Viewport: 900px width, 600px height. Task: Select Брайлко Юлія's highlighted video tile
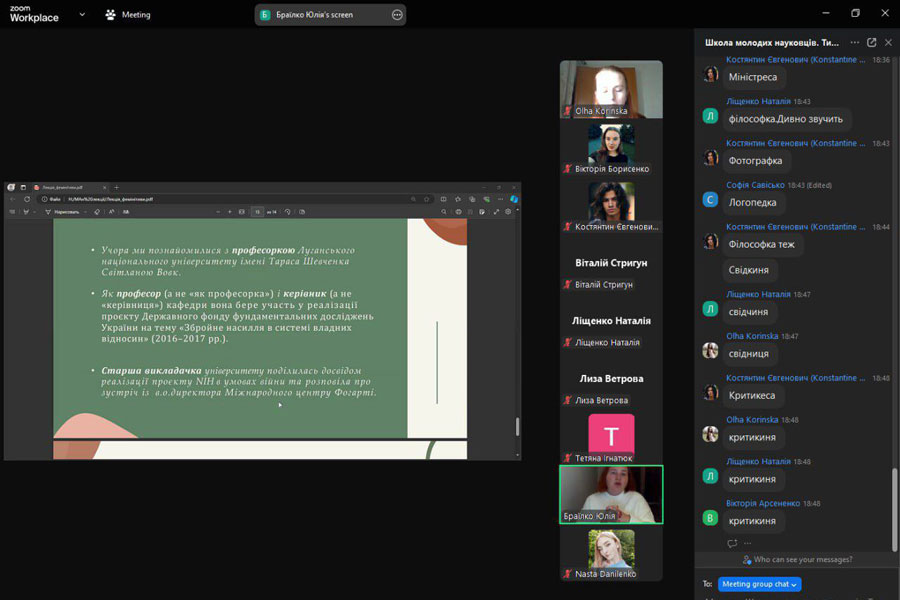coord(611,494)
